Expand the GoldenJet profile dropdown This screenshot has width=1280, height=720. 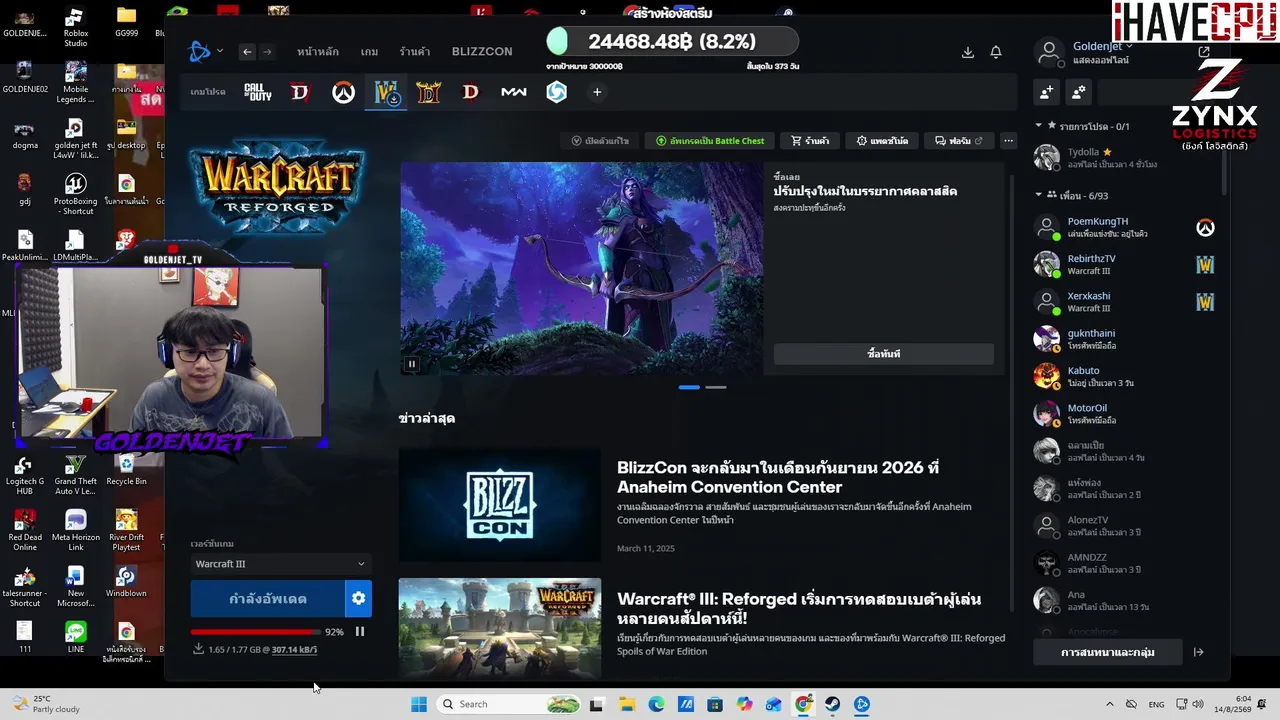(1103, 46)
